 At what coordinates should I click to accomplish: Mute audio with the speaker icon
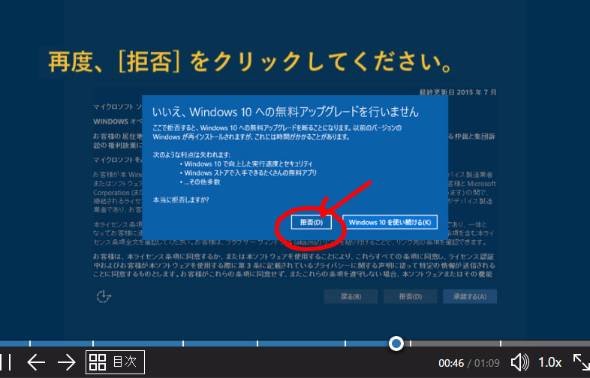tap(520, 363)
